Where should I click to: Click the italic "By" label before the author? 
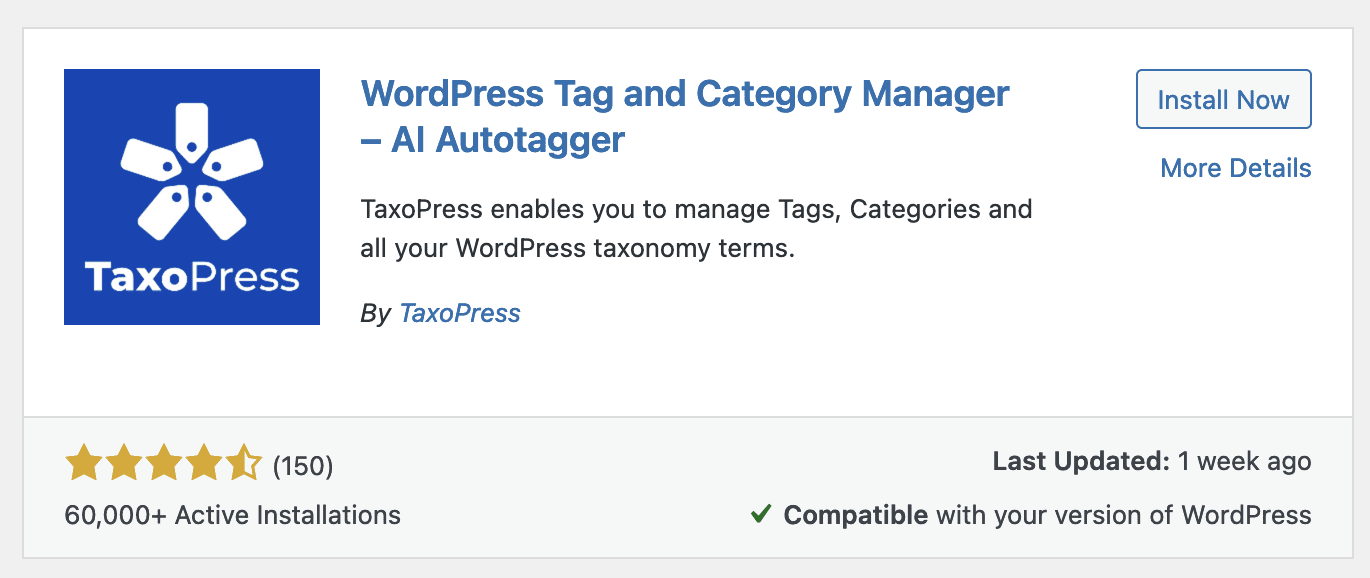click(375, 313)
